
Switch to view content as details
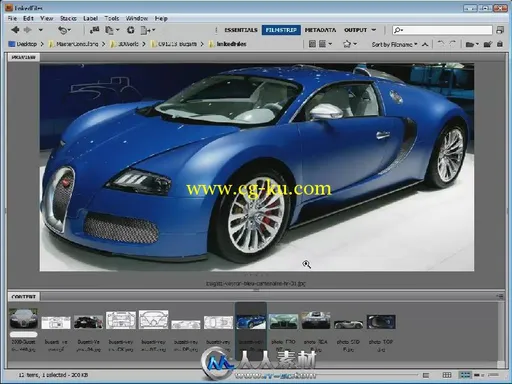[479, 375]
